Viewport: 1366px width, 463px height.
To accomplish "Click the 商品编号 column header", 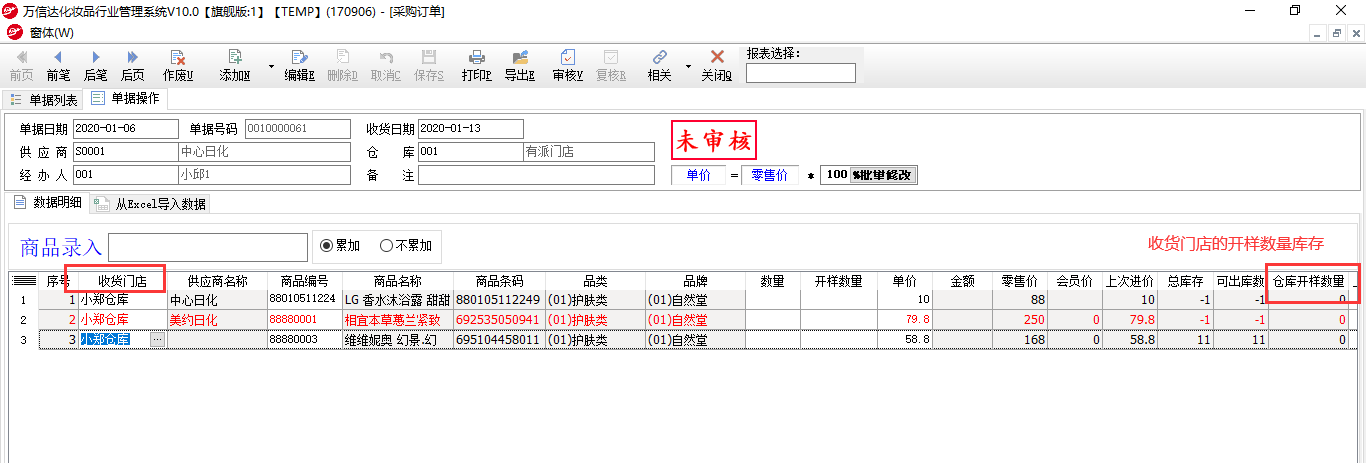I will [x=305, y=281].
